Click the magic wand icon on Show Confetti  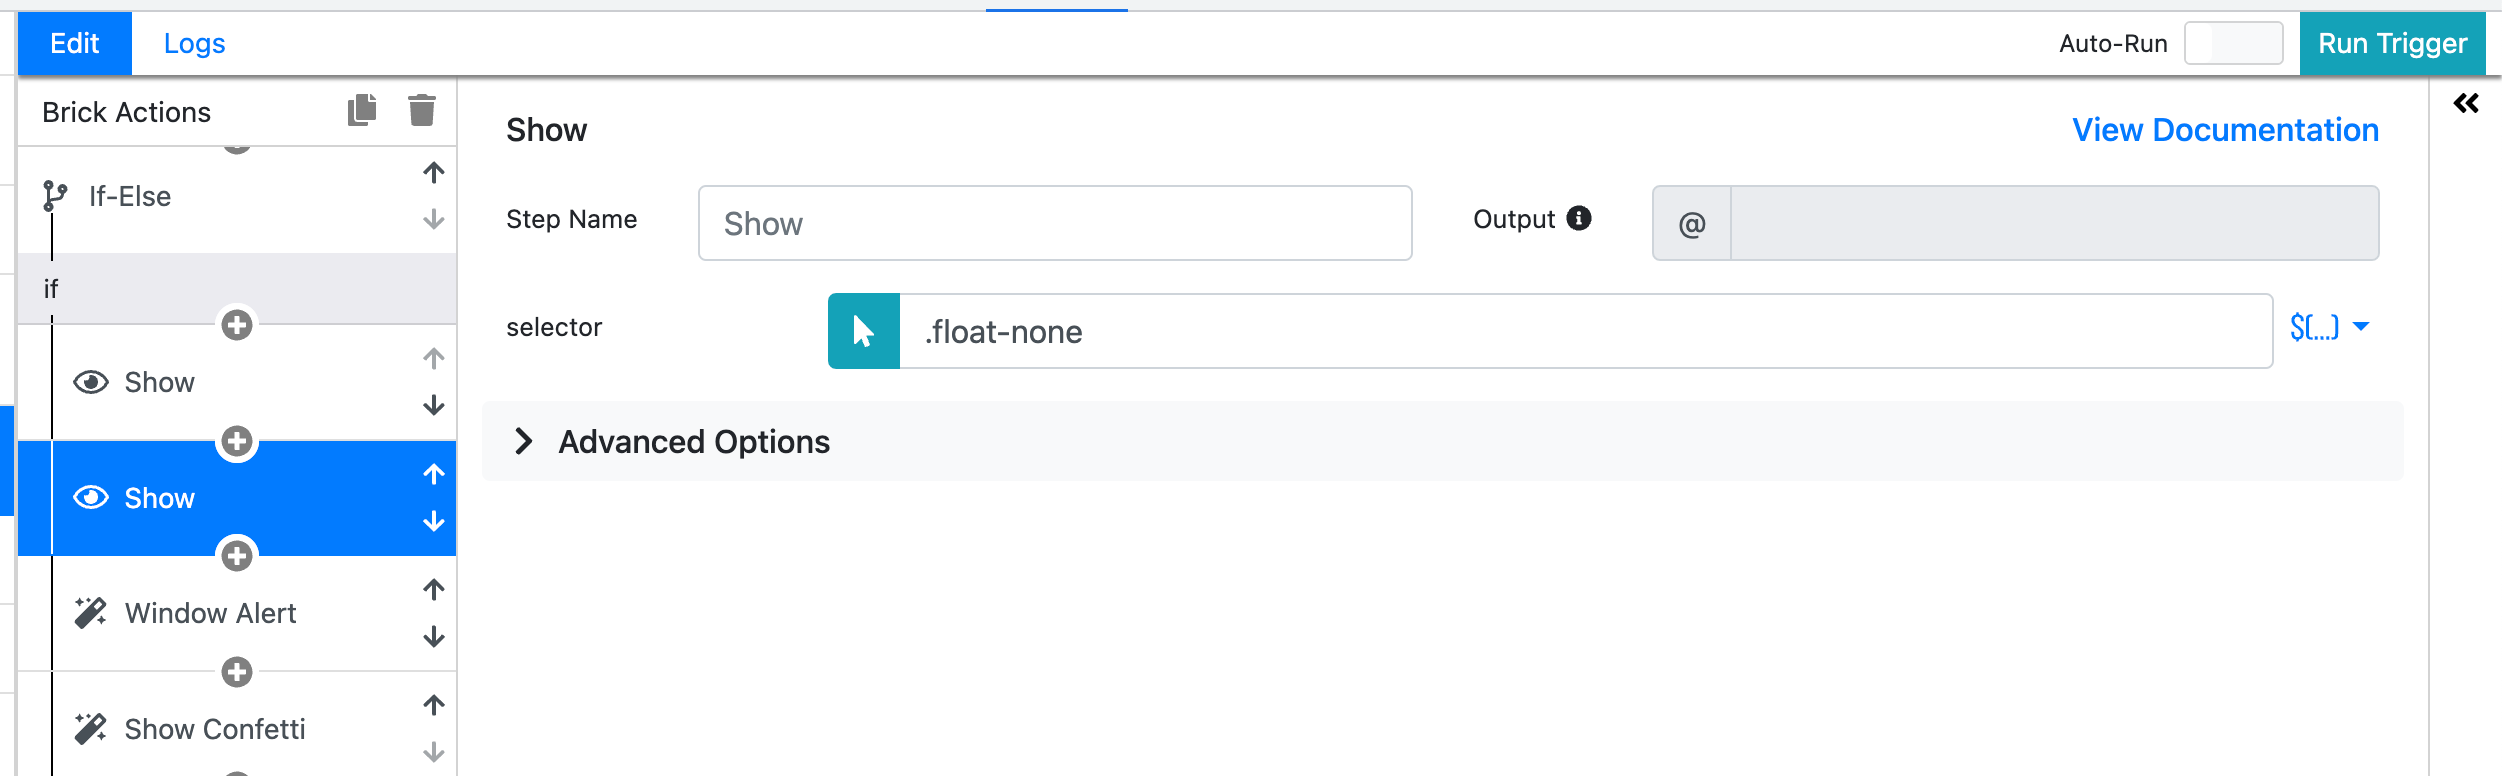tap(91, 729)
